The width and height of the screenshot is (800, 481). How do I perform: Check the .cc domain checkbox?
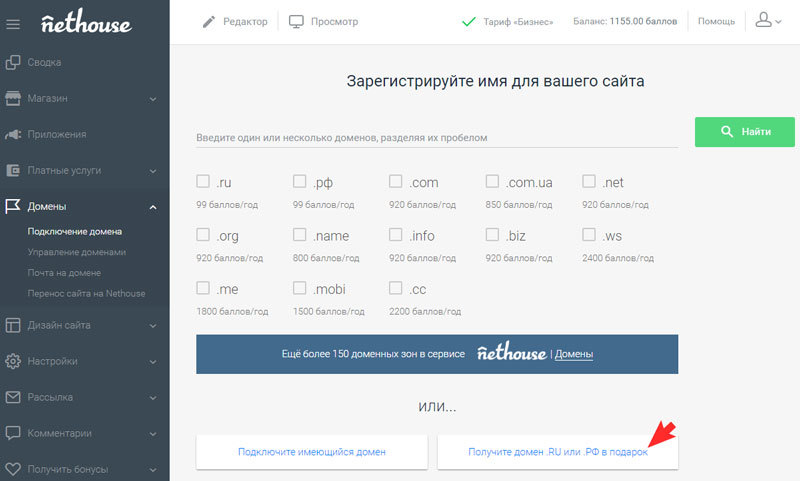(395, 288)
